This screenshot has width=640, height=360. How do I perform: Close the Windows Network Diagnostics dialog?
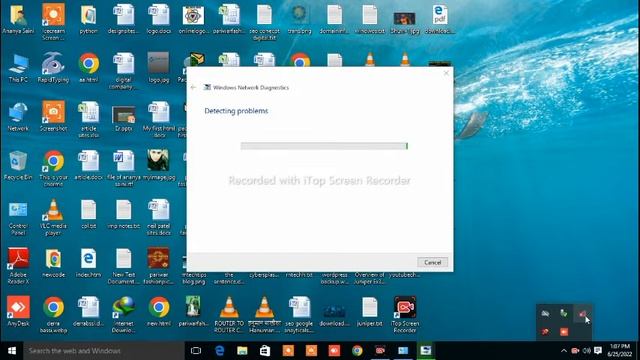pos(446,73)
